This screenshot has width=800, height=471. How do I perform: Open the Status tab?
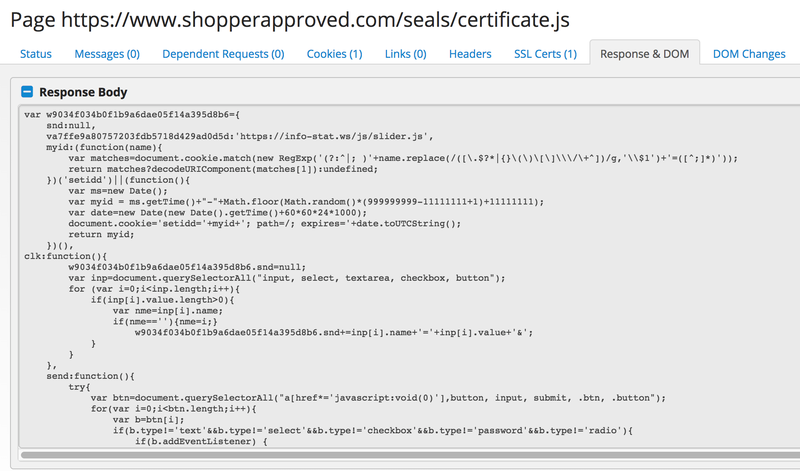point(36,54)
